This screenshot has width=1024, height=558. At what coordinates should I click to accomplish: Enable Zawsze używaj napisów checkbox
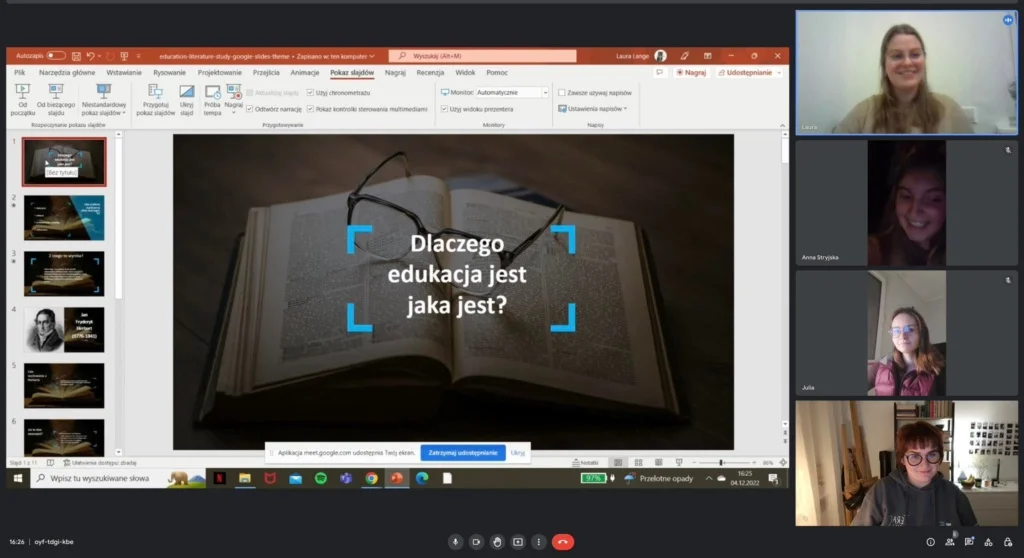coord(562,92)
